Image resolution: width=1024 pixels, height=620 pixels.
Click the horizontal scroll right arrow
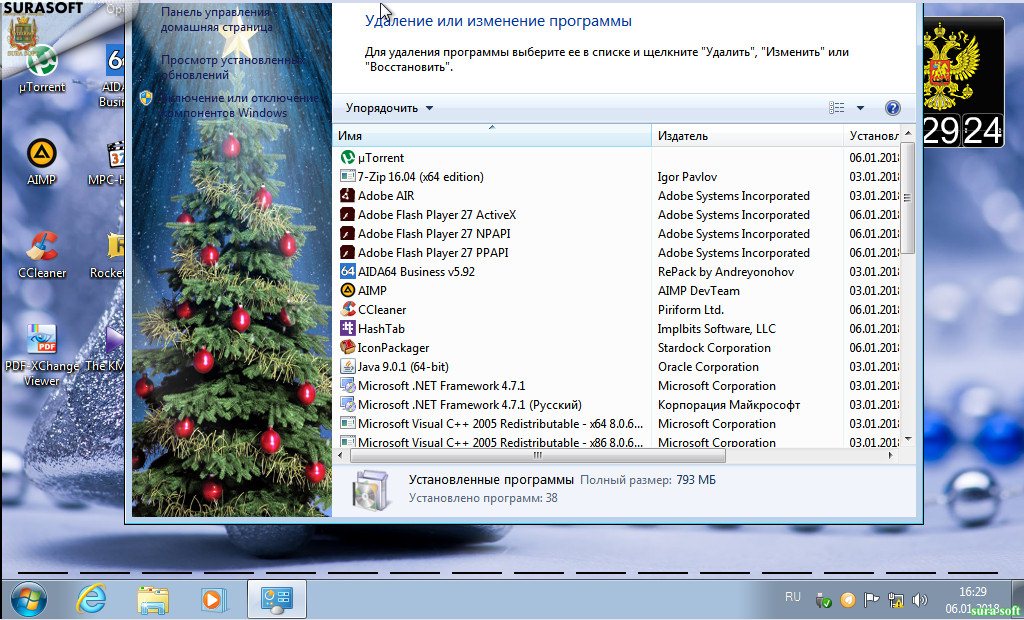[890, 455]
